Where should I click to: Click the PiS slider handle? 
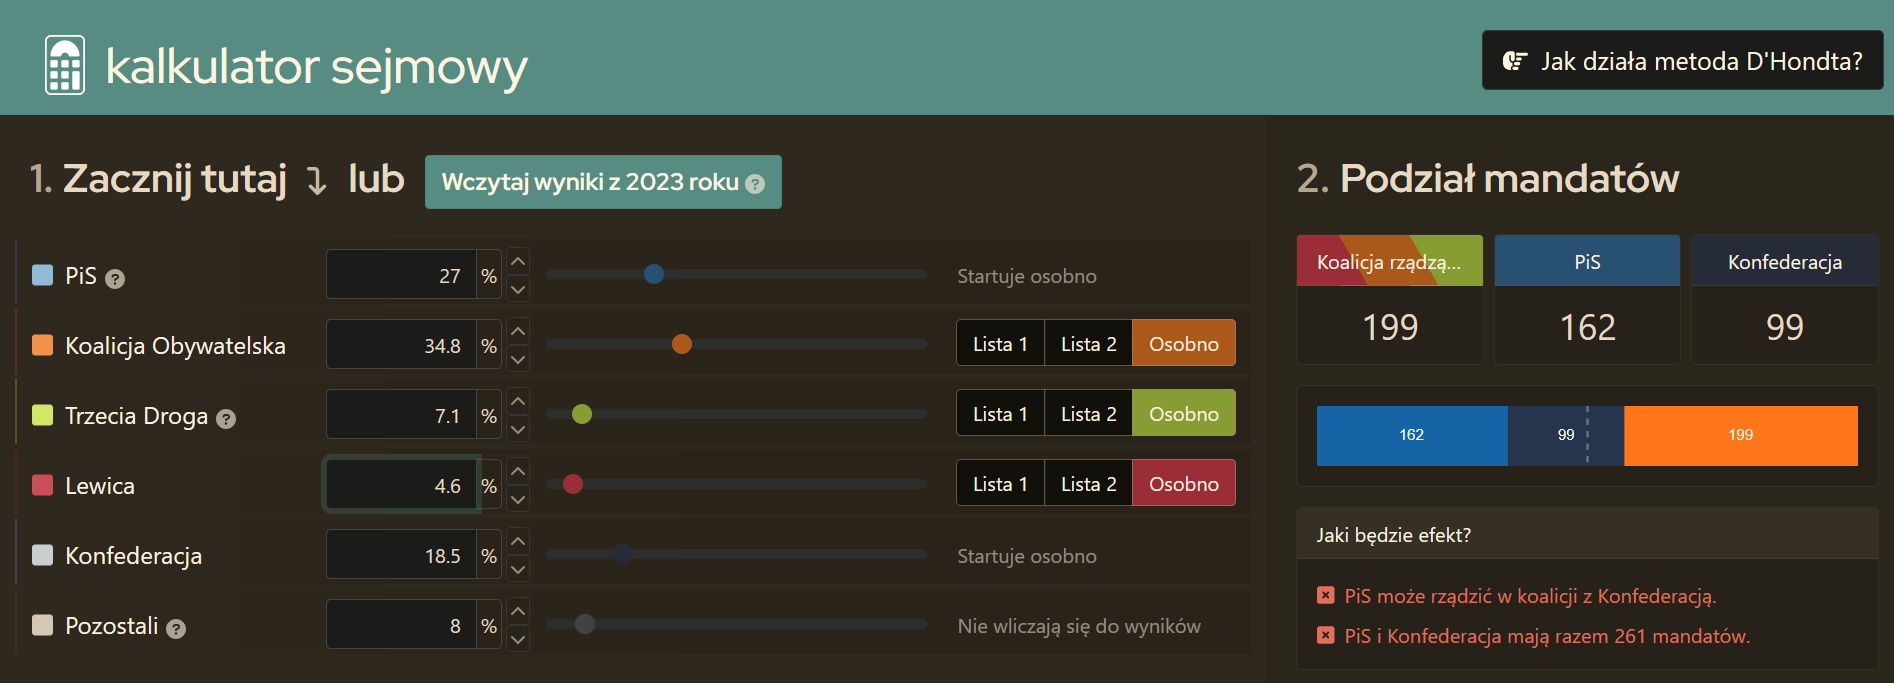tap(654, 274)
